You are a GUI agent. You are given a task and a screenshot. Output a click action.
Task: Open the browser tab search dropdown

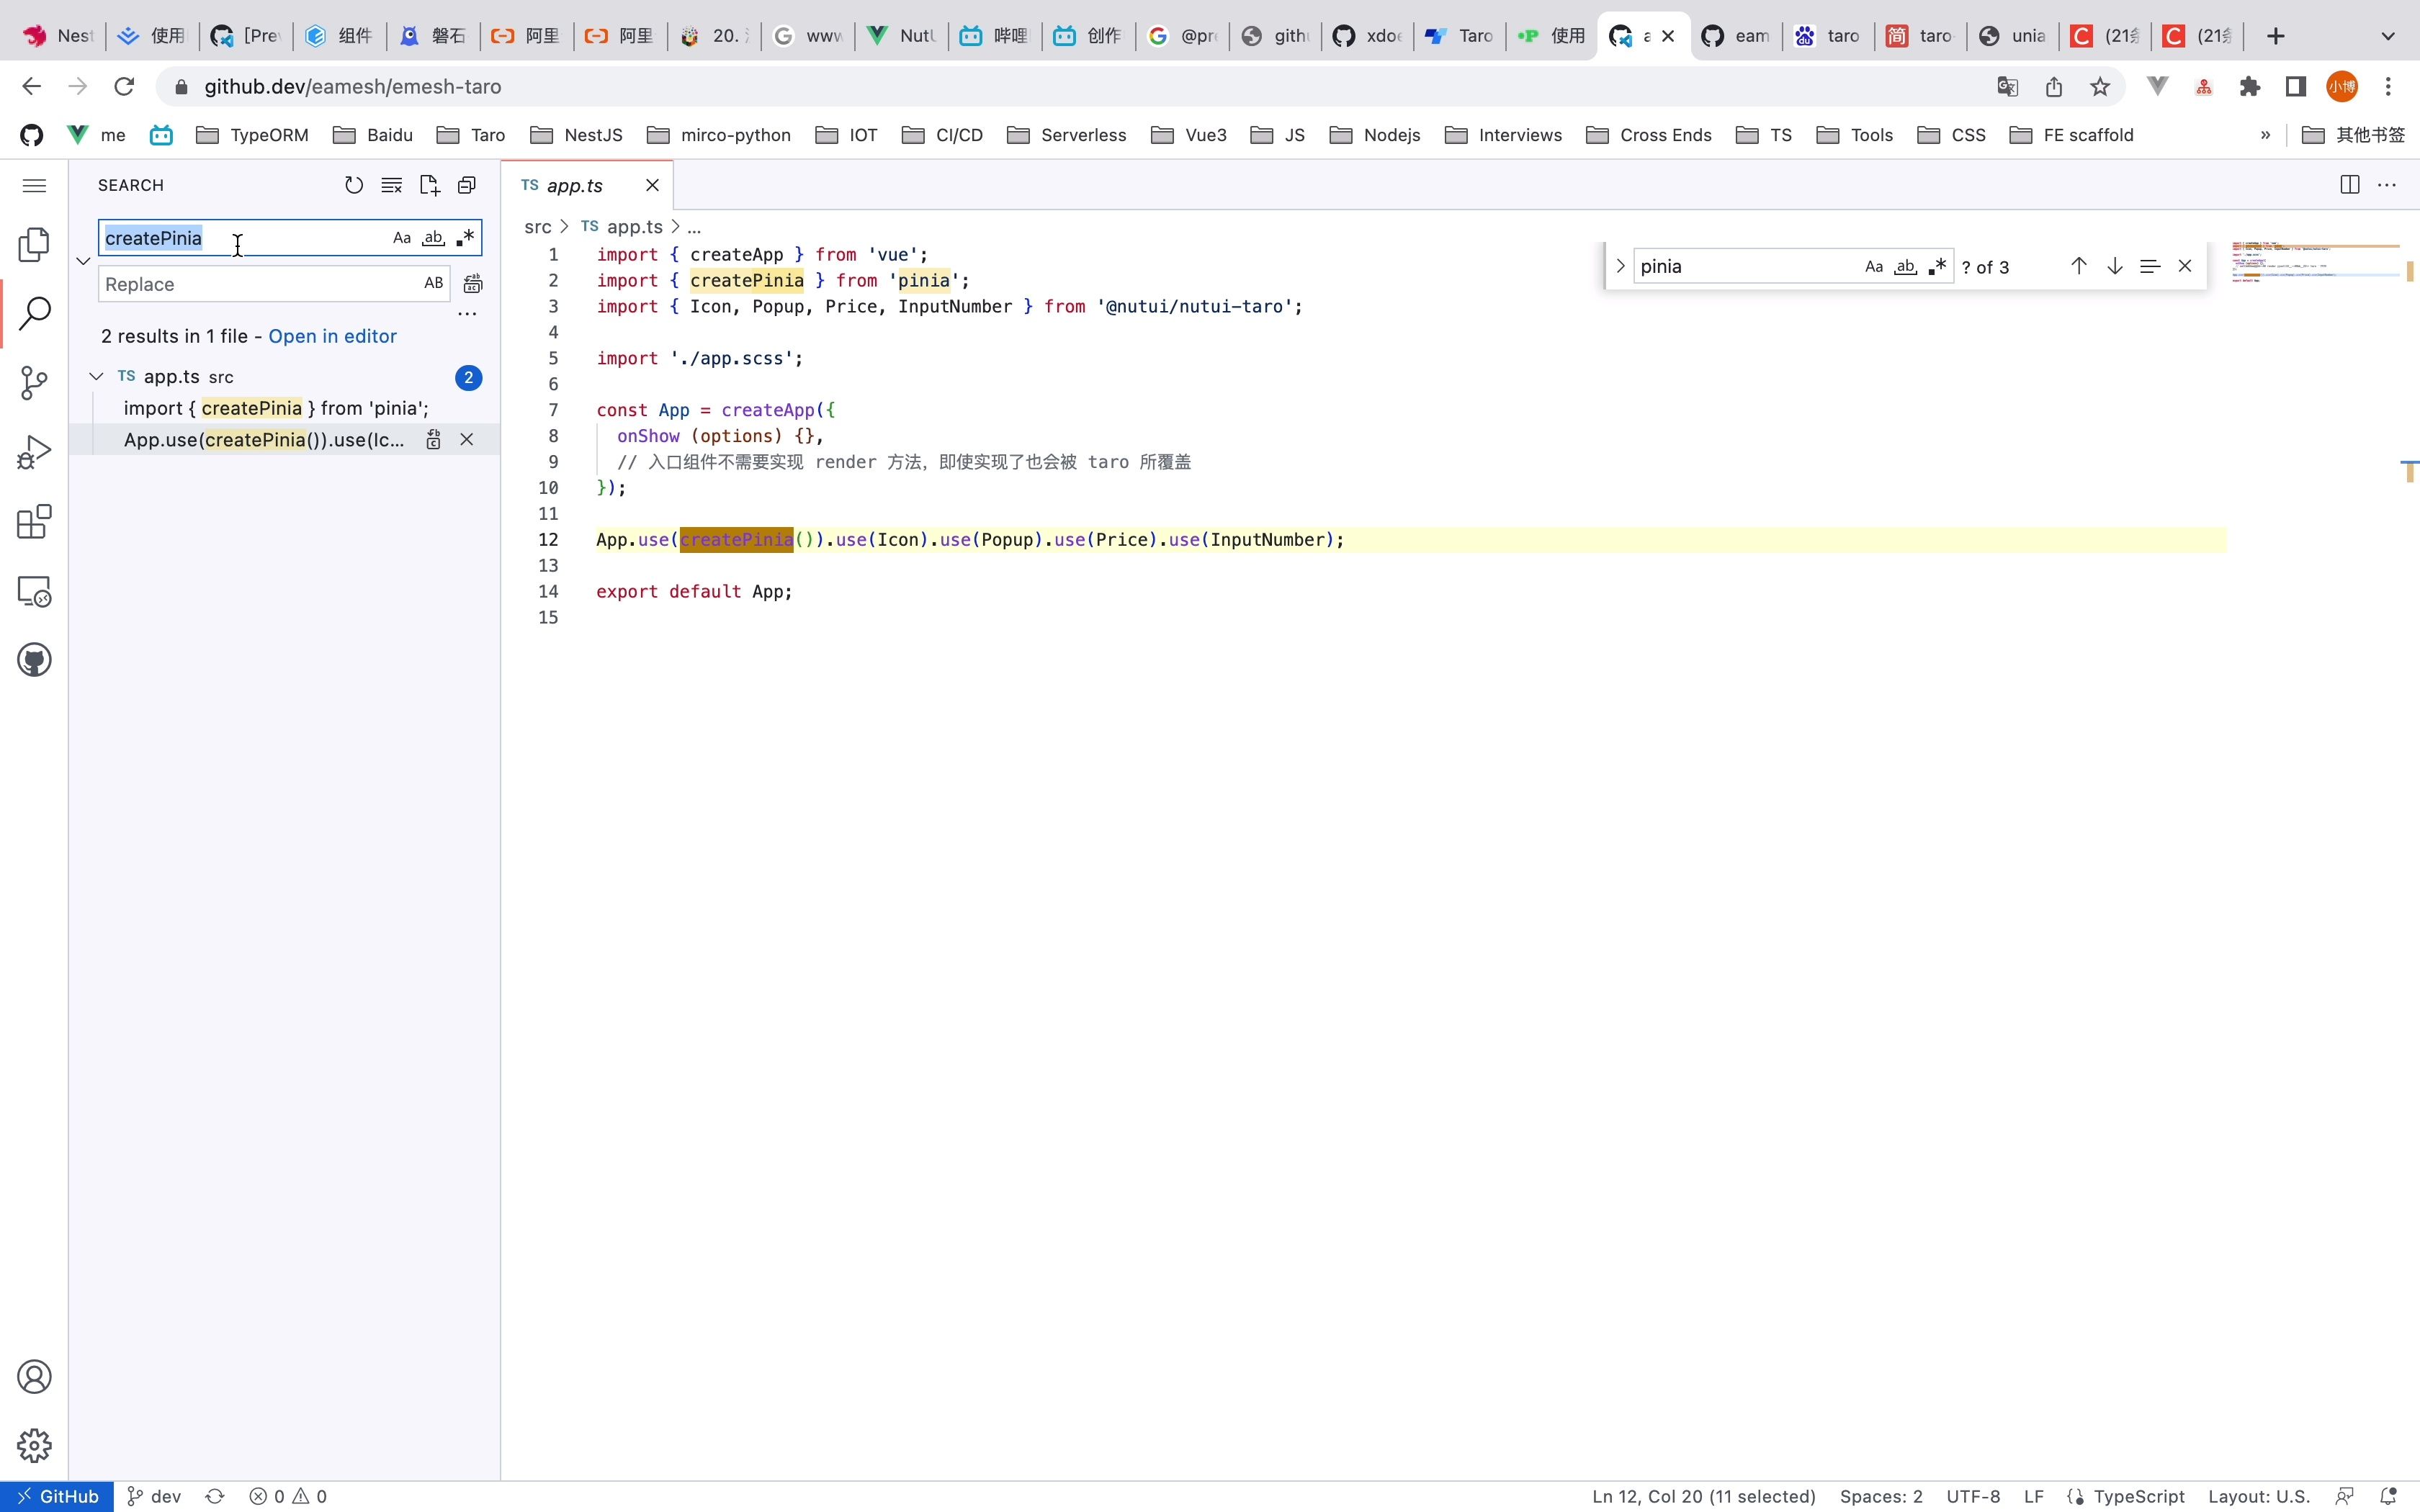[x=2388, y=36]
